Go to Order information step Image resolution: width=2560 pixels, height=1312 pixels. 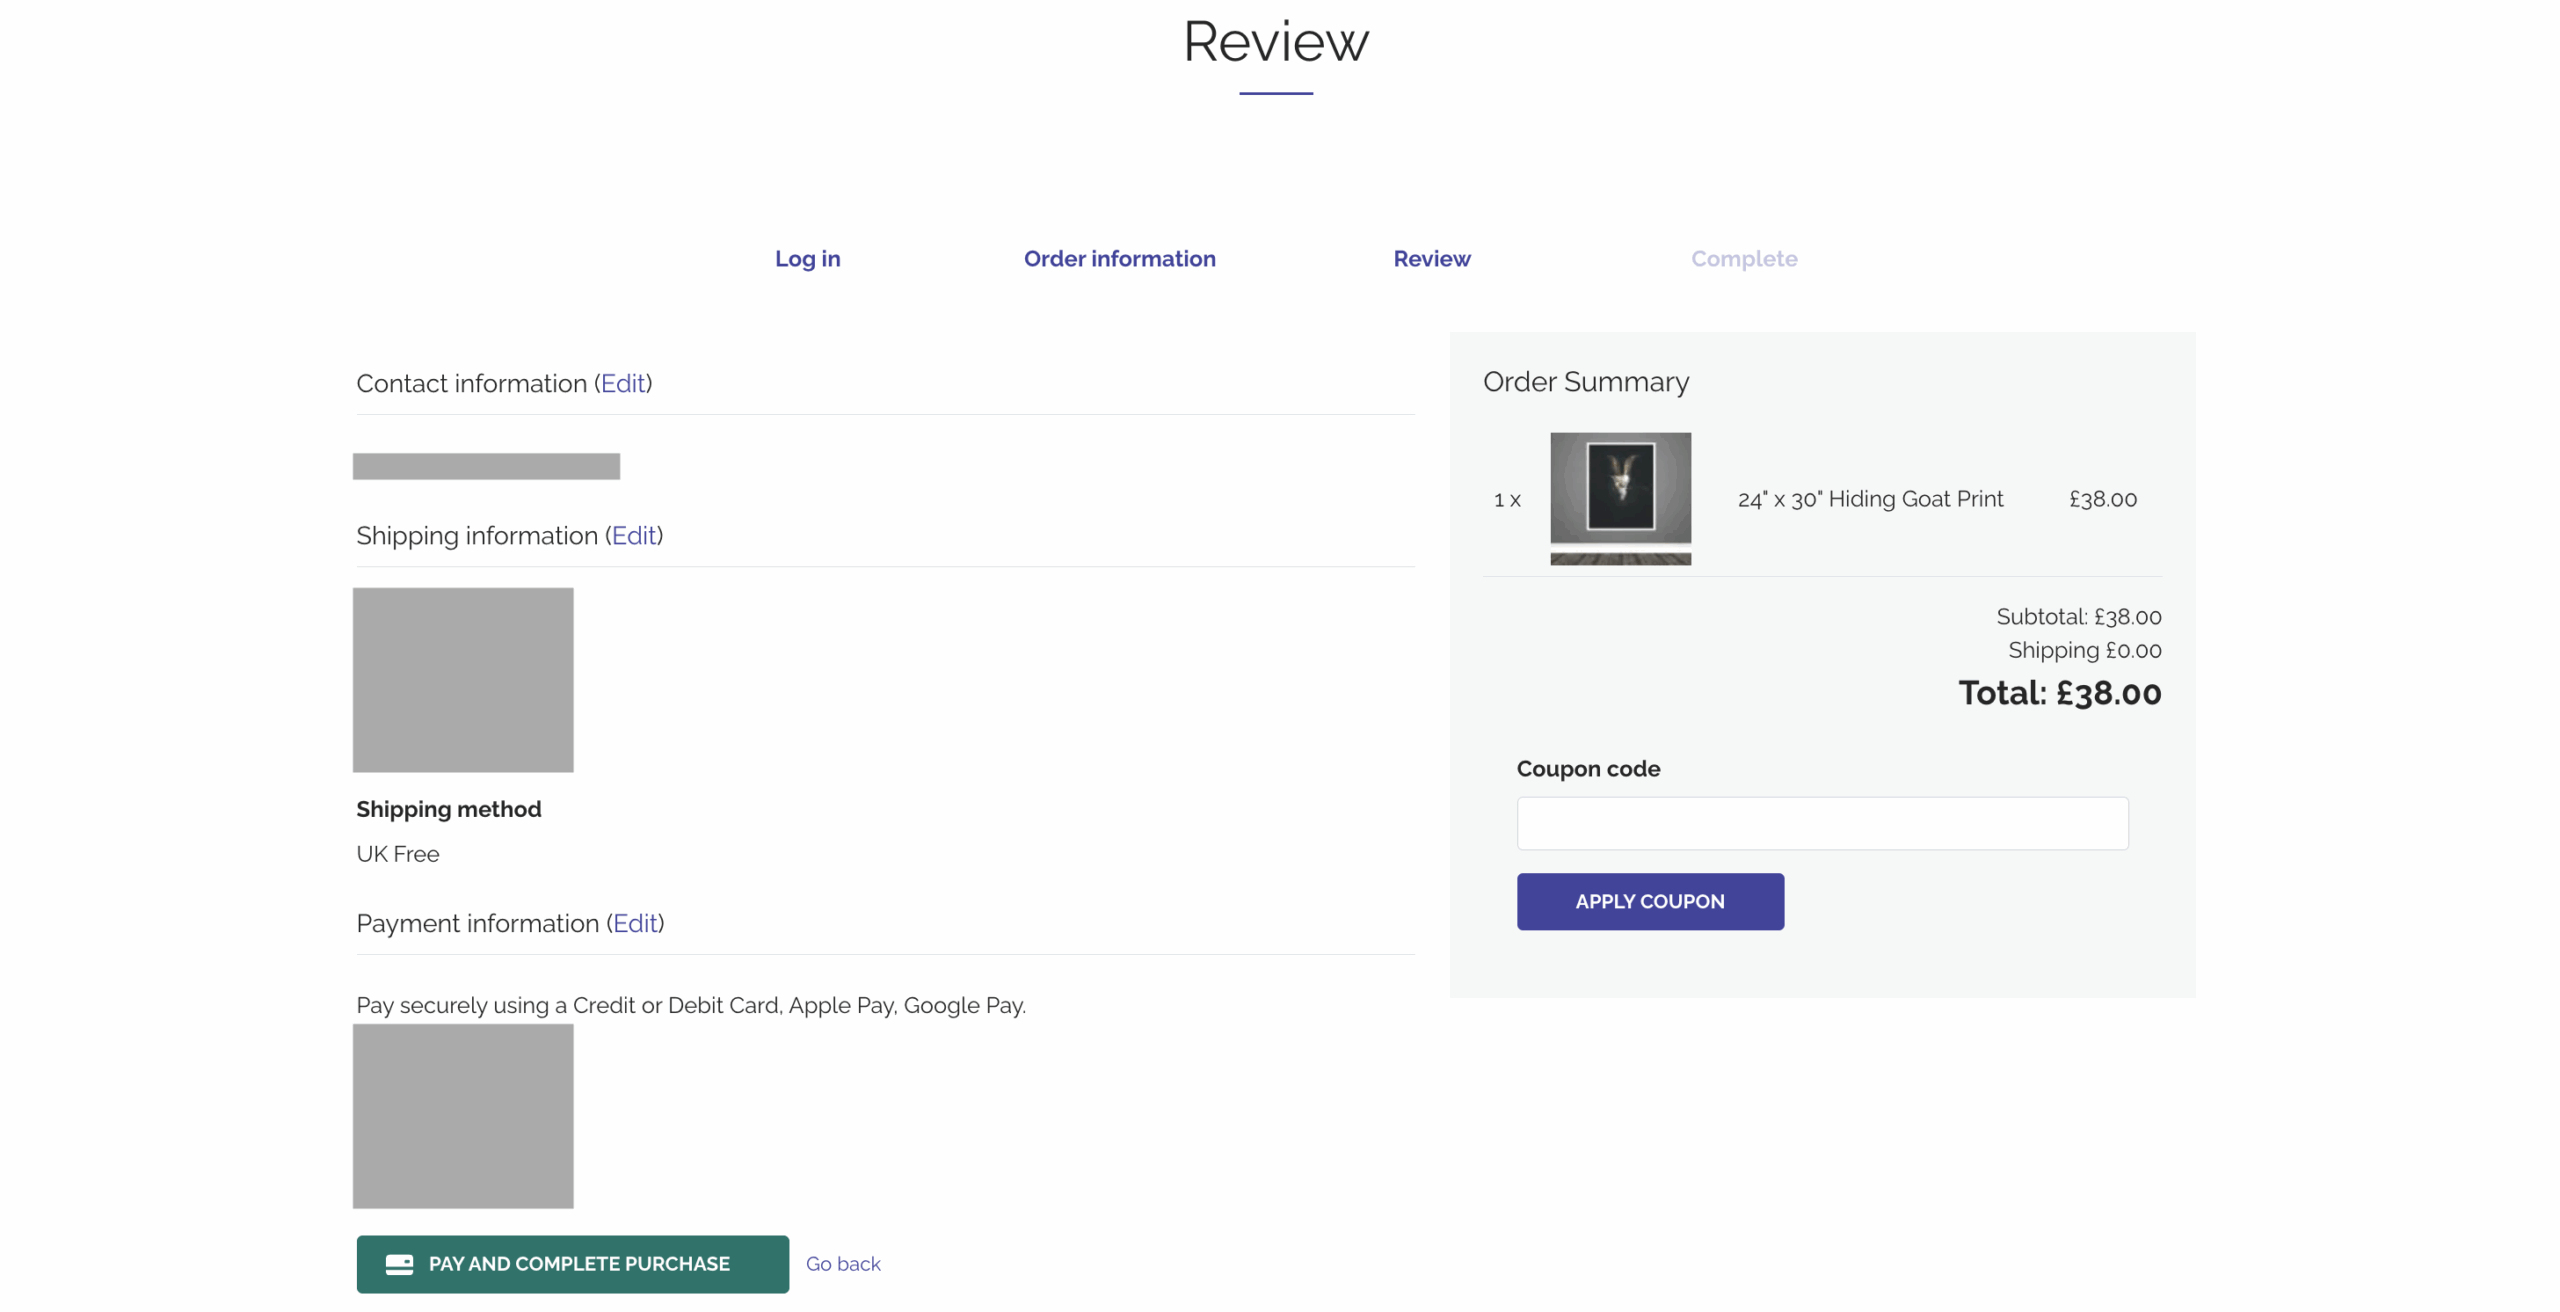coord(1119,259)
